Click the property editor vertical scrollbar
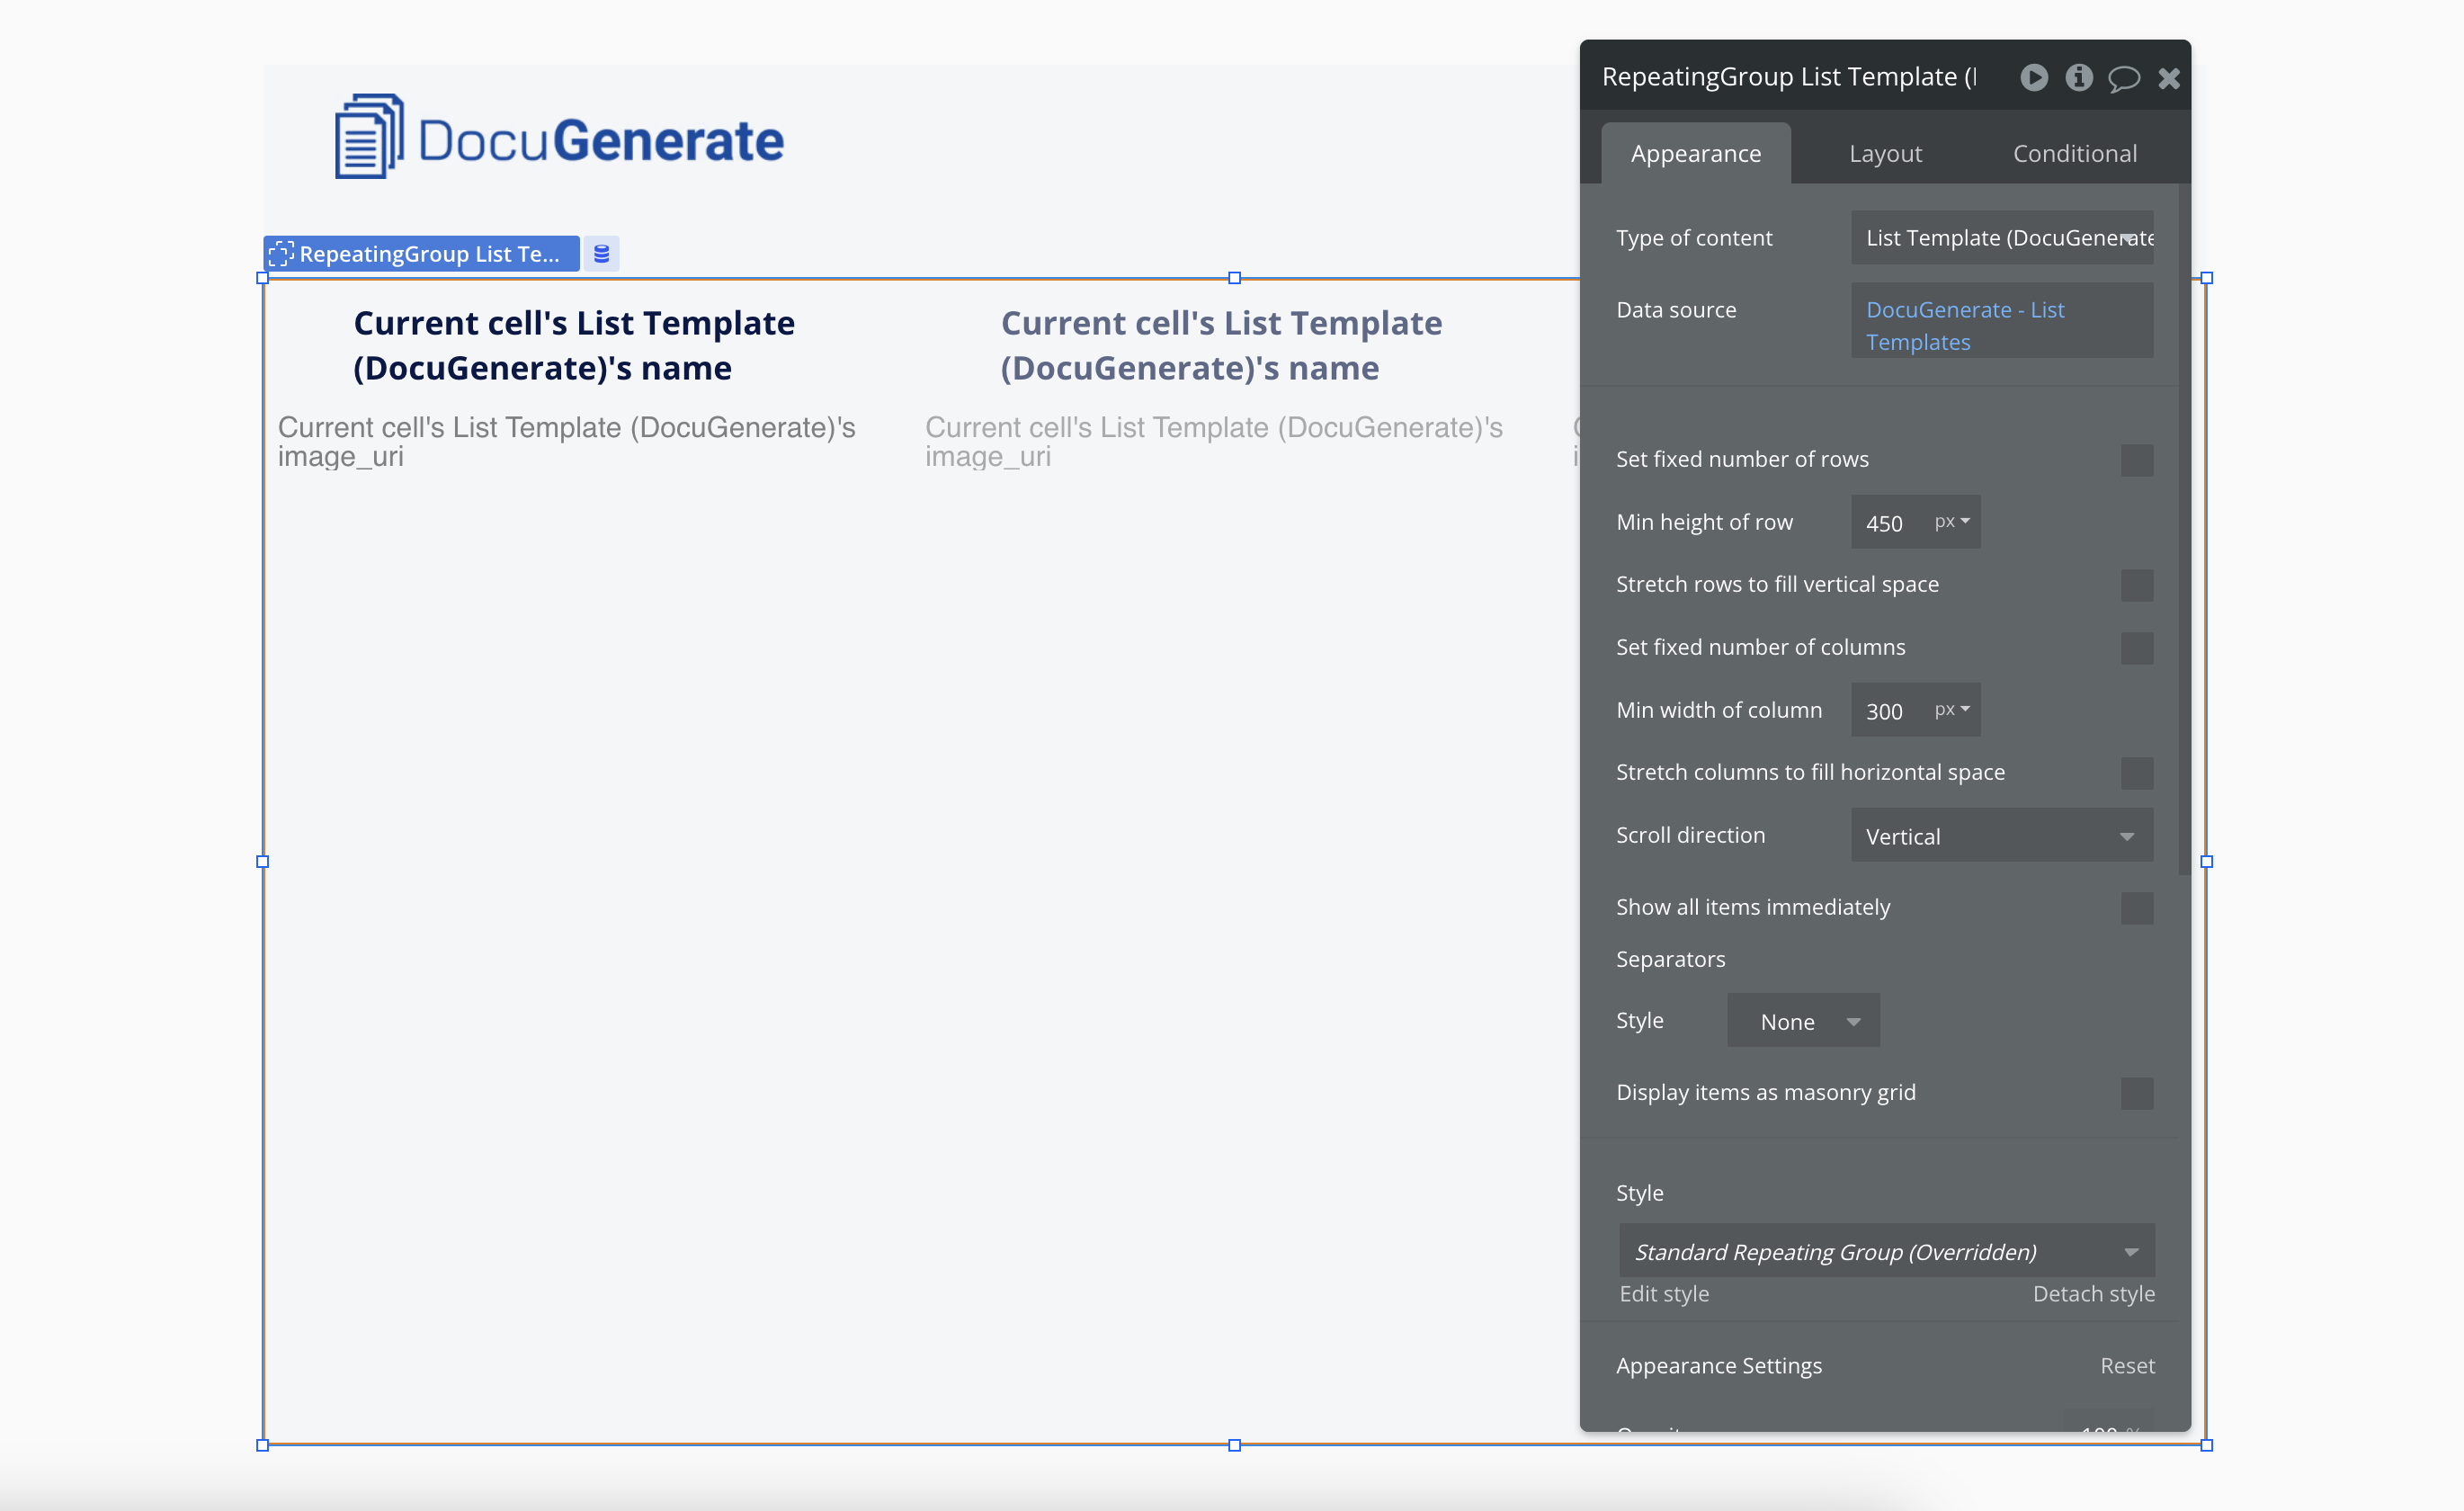The image size is (2464, 1511). (x=2183, y=530)
